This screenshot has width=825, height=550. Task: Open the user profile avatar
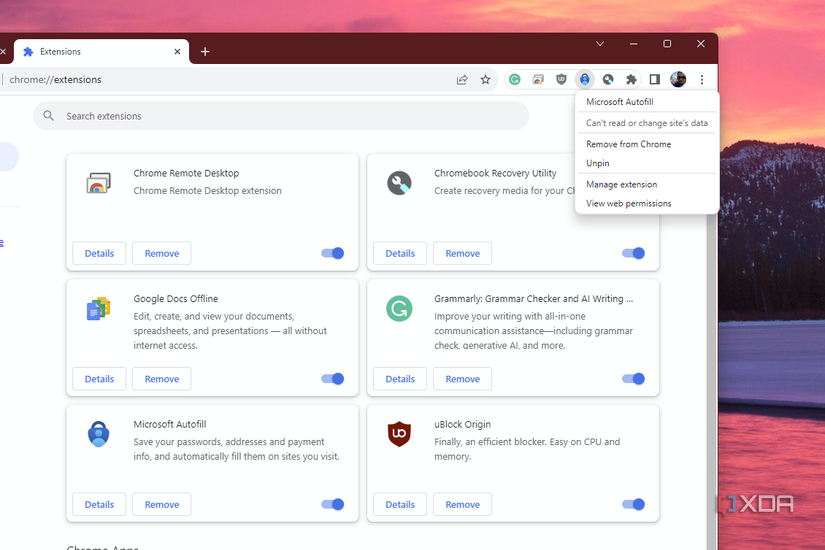678,79
